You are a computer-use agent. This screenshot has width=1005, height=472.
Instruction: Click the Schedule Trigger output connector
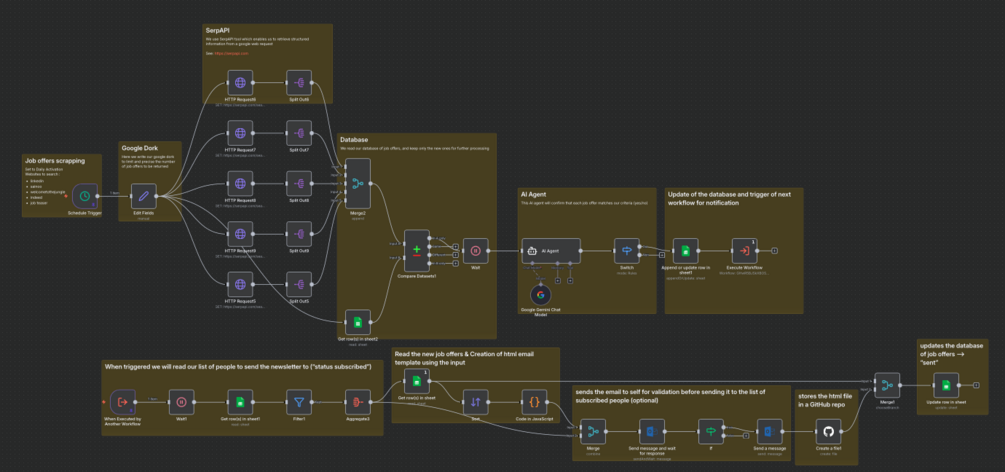tap(98, 196)
